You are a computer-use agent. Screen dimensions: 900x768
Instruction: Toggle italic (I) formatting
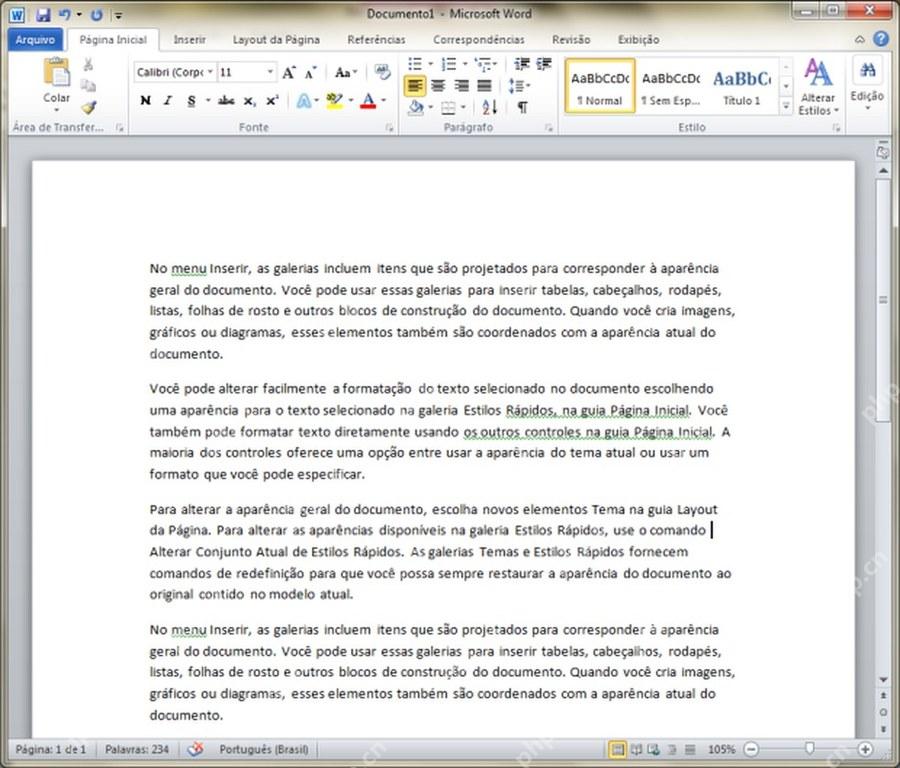(168, 101)
